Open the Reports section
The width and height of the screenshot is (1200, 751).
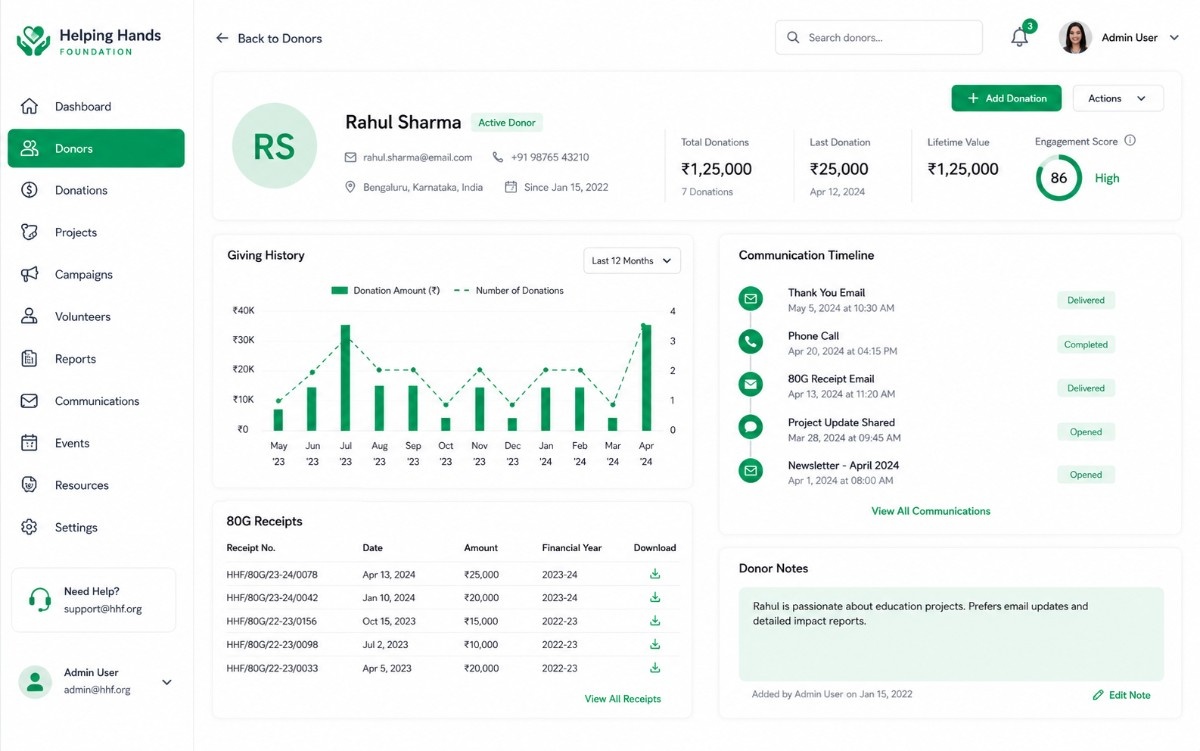pos(96,359)
